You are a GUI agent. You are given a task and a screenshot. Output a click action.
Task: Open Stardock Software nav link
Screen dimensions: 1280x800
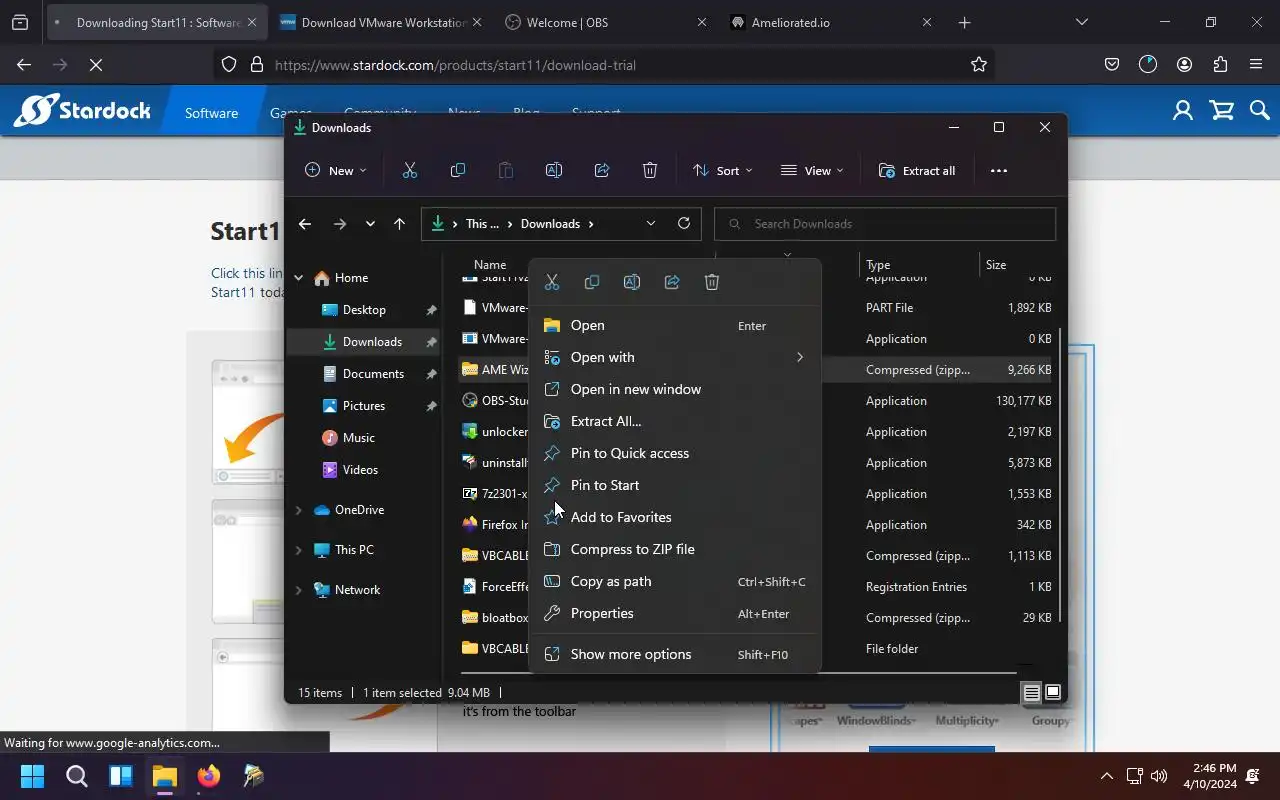pyautogui.click(x=211, y=113)
